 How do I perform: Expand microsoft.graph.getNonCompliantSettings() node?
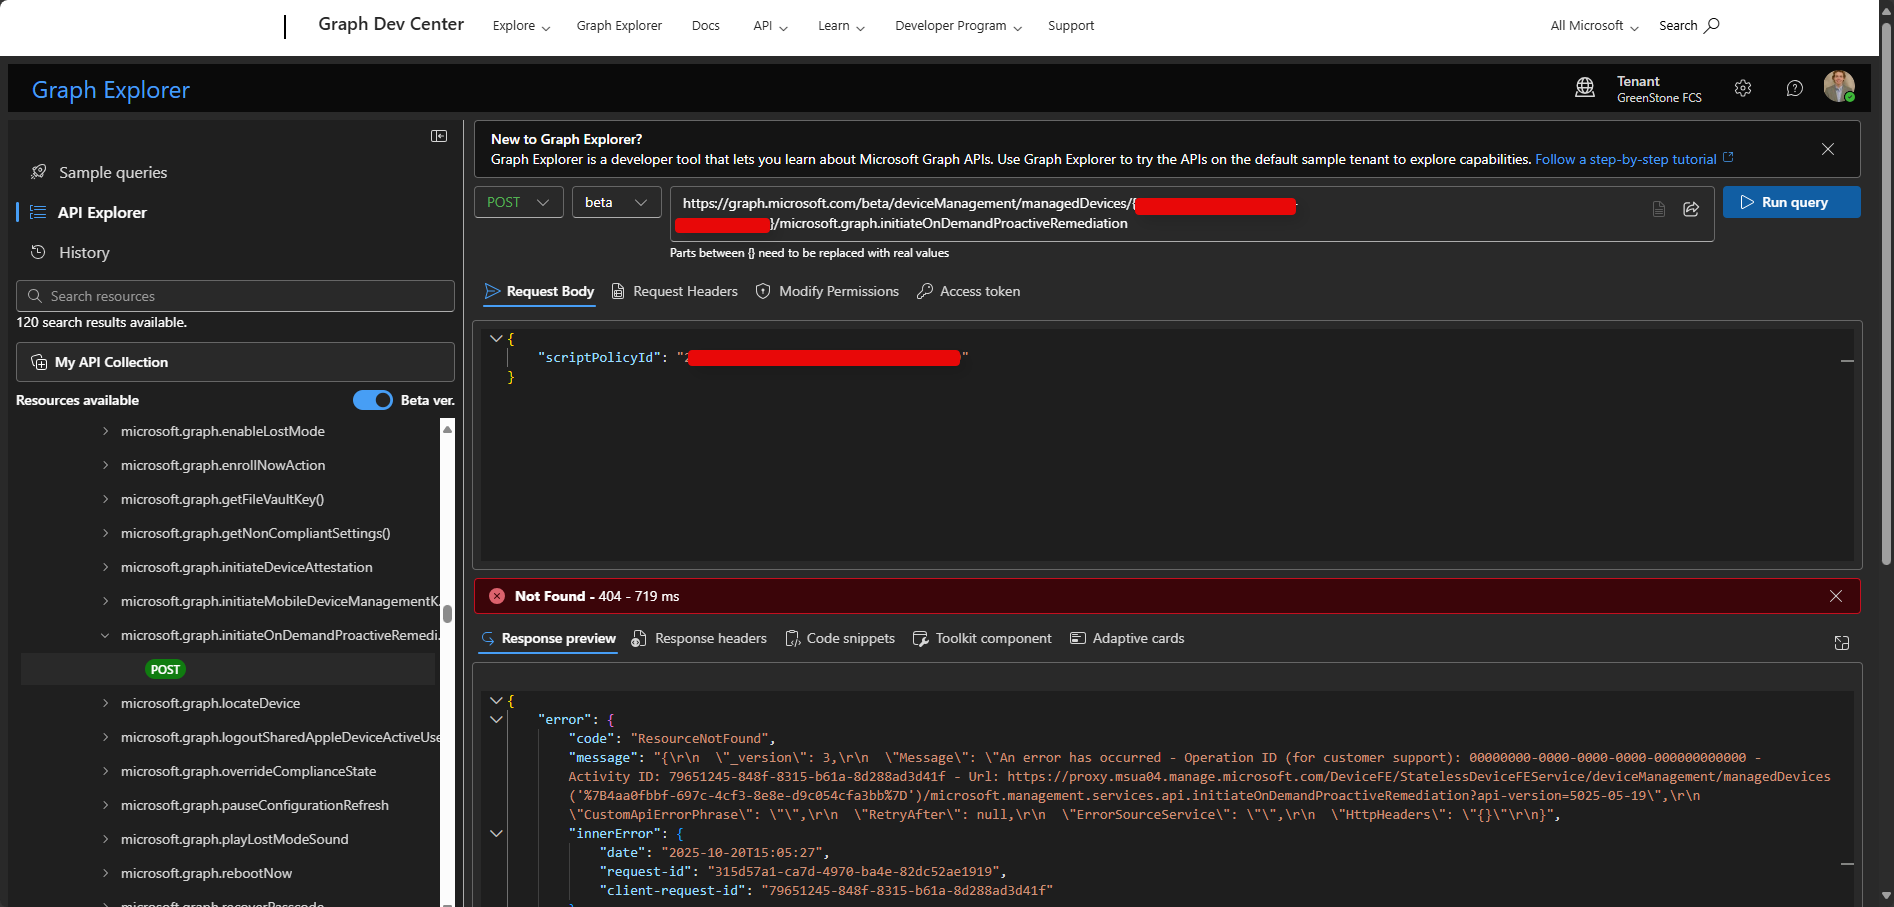coord(105,533)
